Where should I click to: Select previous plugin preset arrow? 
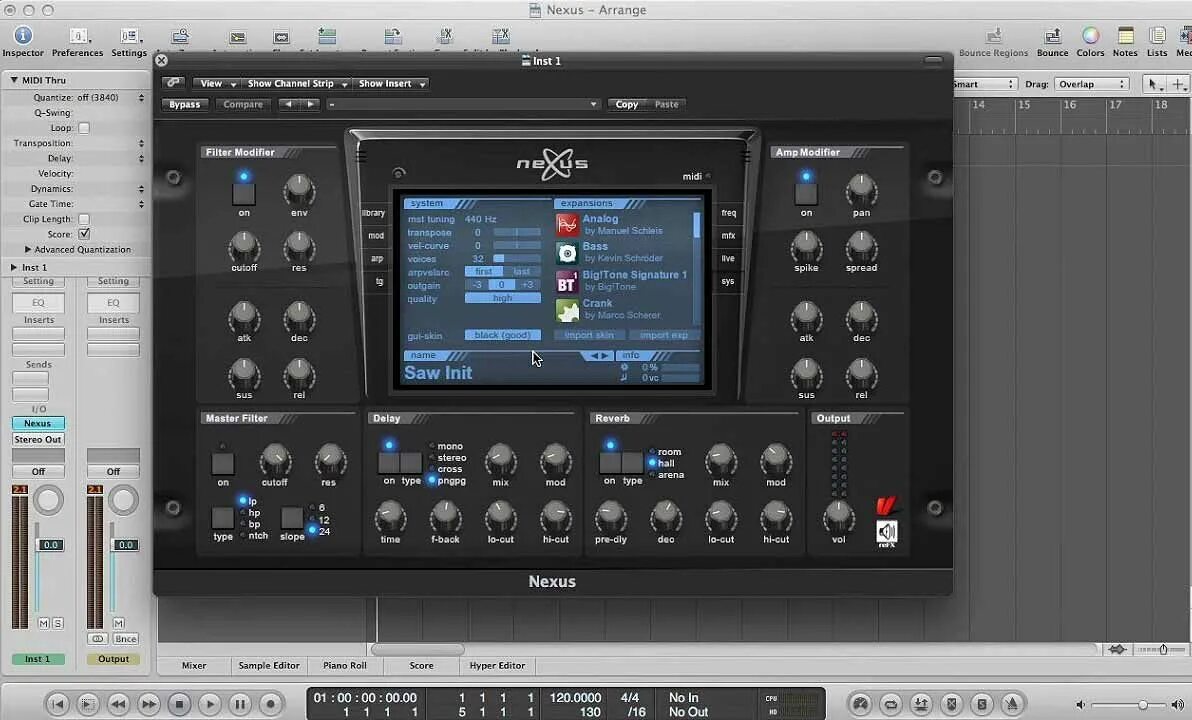(x=288, y=104)
